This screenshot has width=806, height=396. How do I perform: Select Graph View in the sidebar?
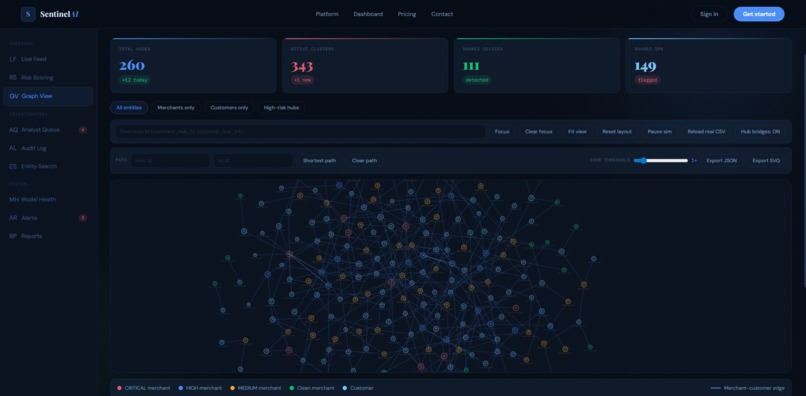pyautogui.click(x=48, y=96)
